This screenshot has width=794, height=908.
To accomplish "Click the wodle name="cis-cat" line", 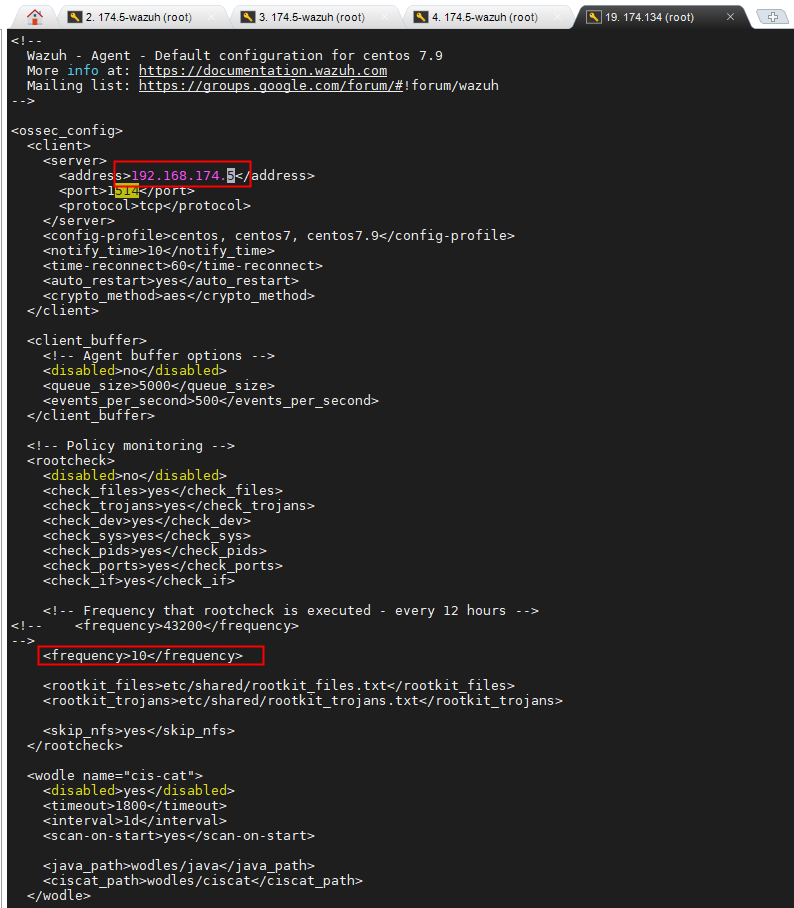I will click(x=115, y=776).
